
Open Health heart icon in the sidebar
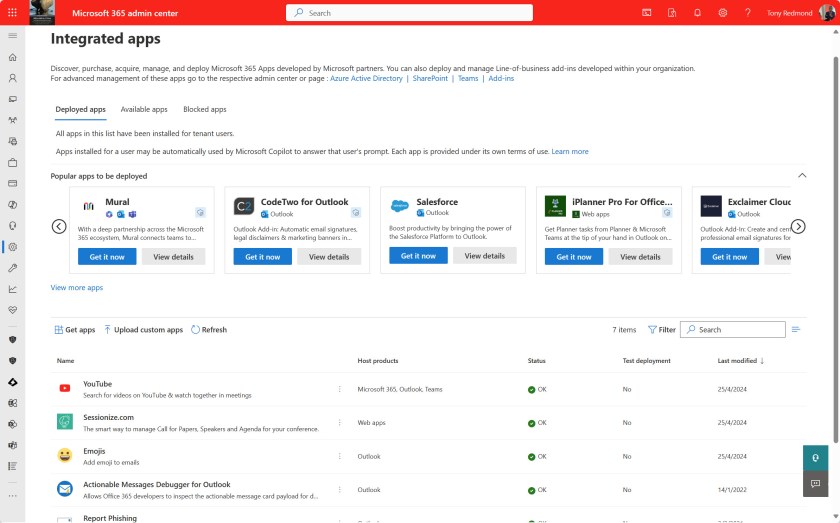pos(12,310)
